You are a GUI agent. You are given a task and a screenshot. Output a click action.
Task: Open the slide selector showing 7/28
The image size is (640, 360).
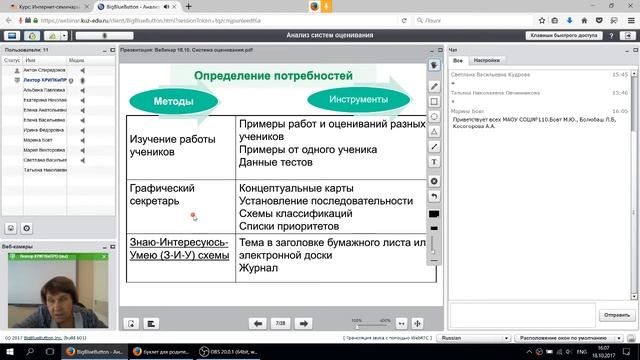[280, 323]
